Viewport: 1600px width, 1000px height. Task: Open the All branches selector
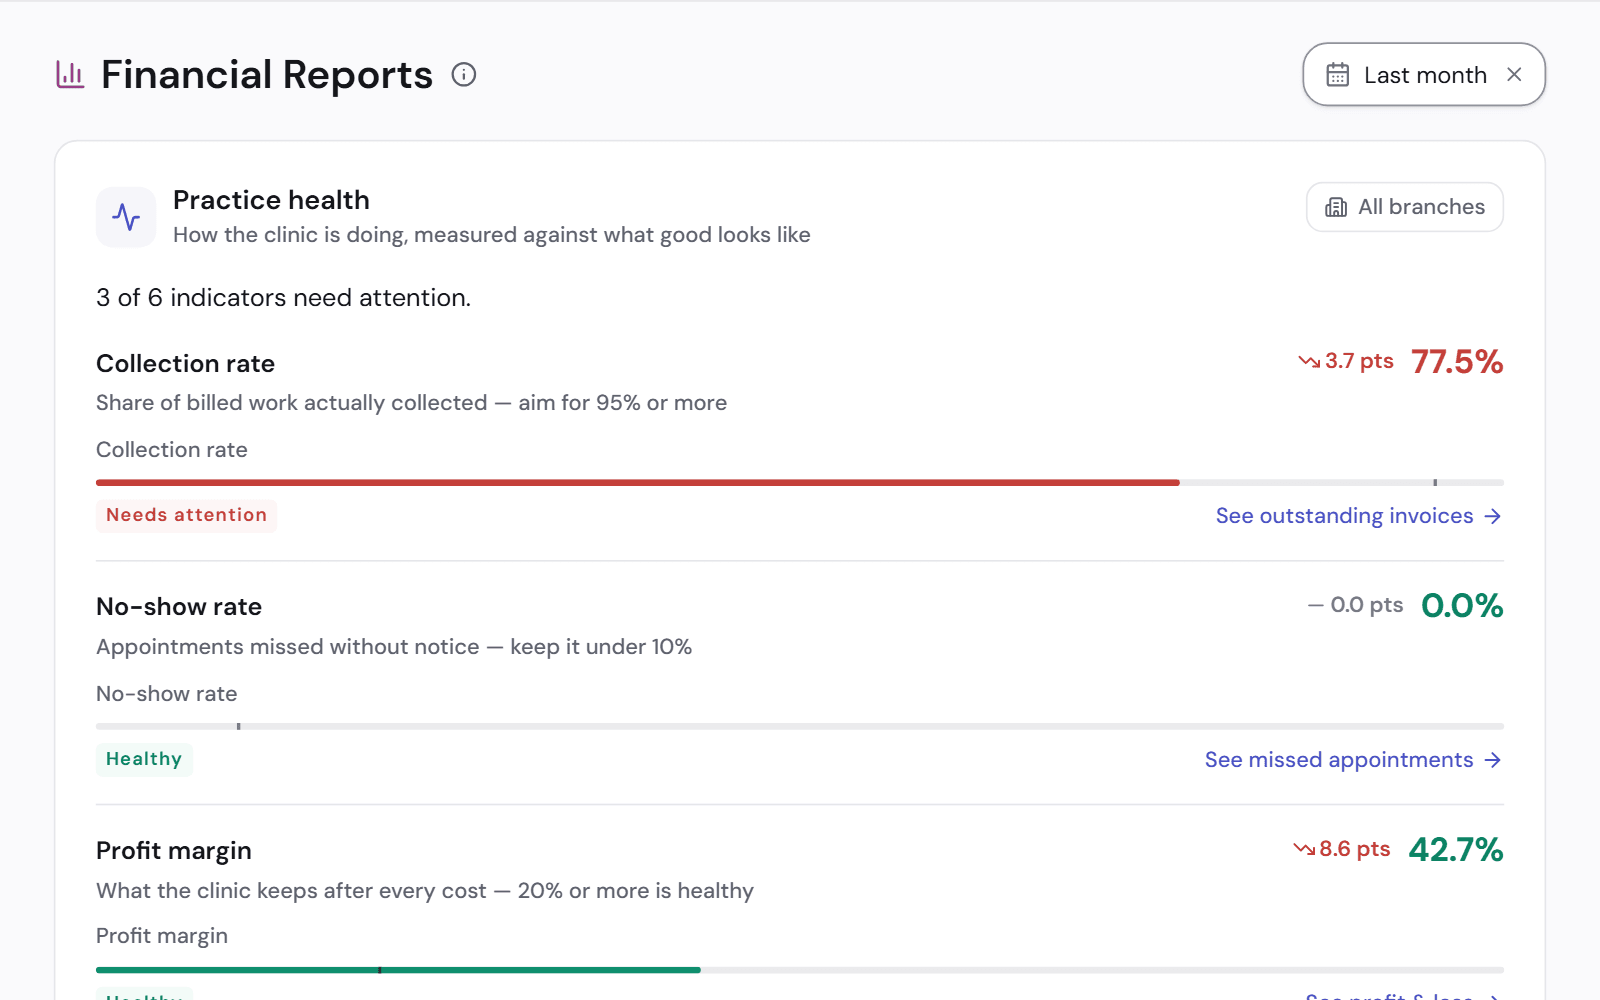tap(1405, 207)
